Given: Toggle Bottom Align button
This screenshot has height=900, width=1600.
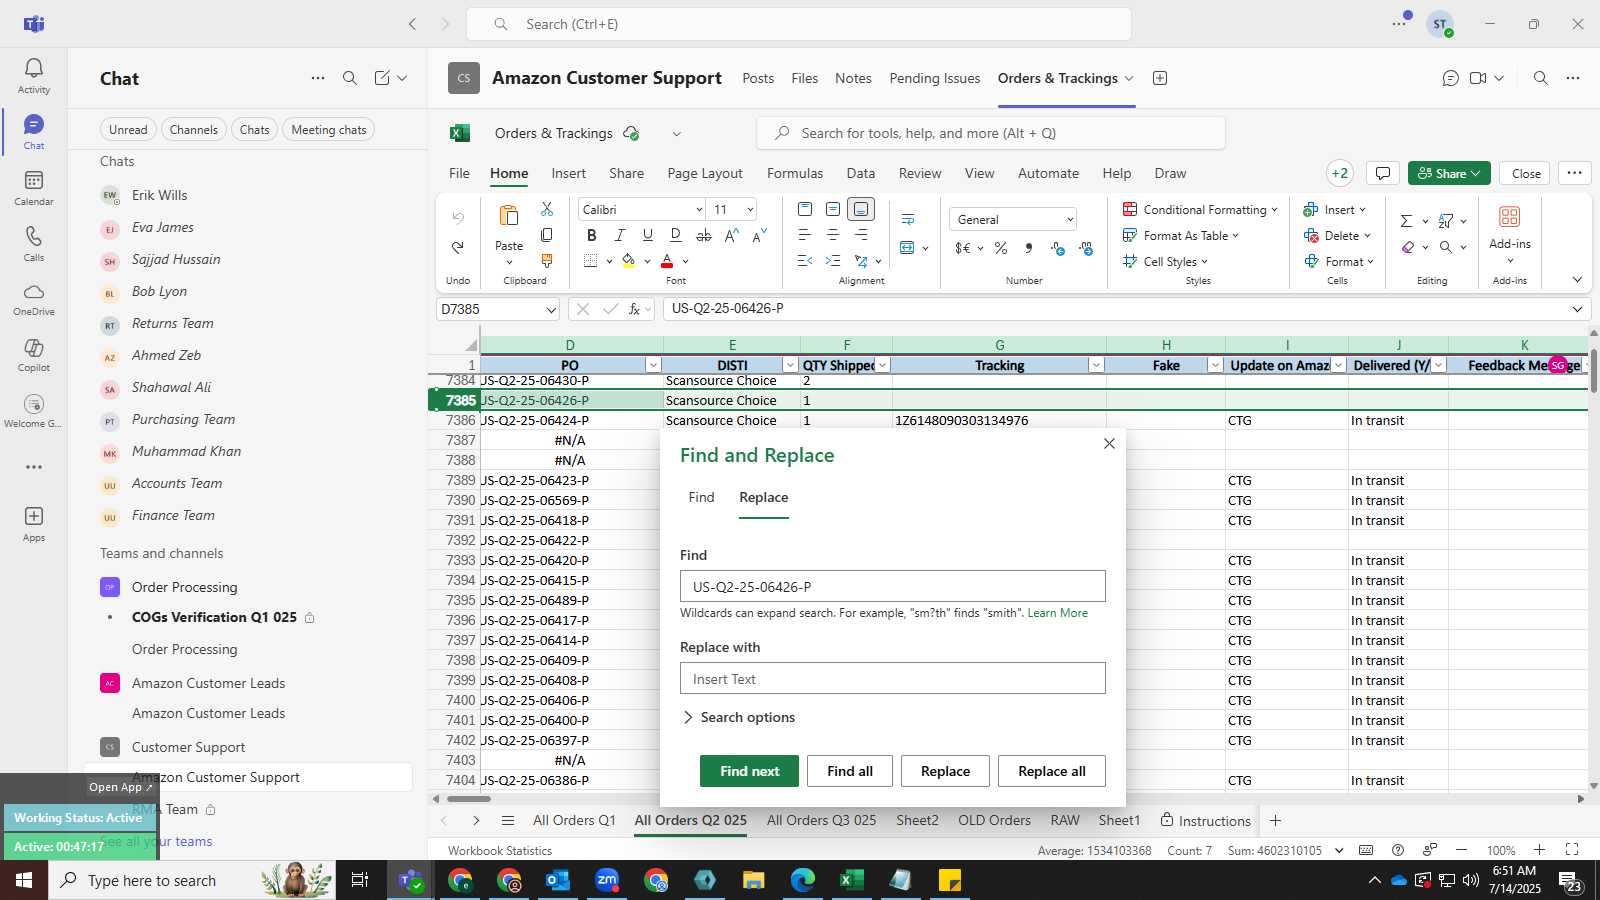Looking at the screenshot, I should click(x=861, y=209).
